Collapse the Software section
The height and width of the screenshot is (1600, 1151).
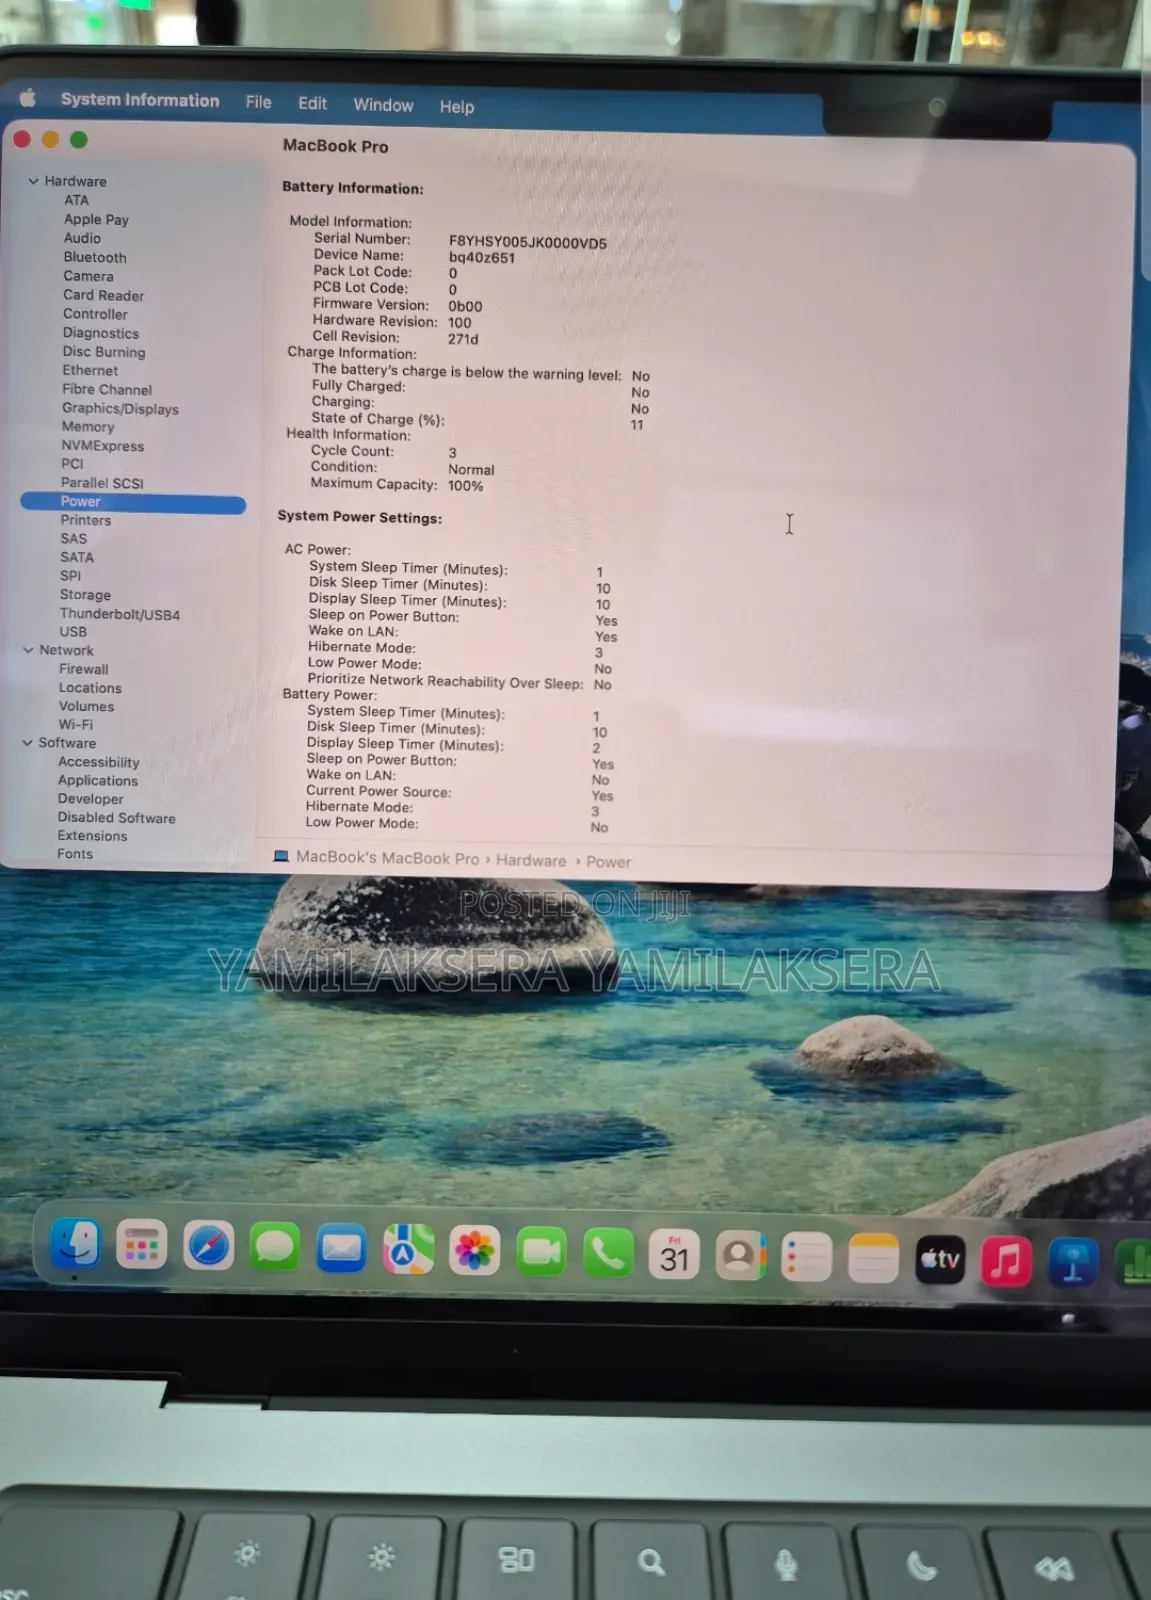click(x=27, y=743)
